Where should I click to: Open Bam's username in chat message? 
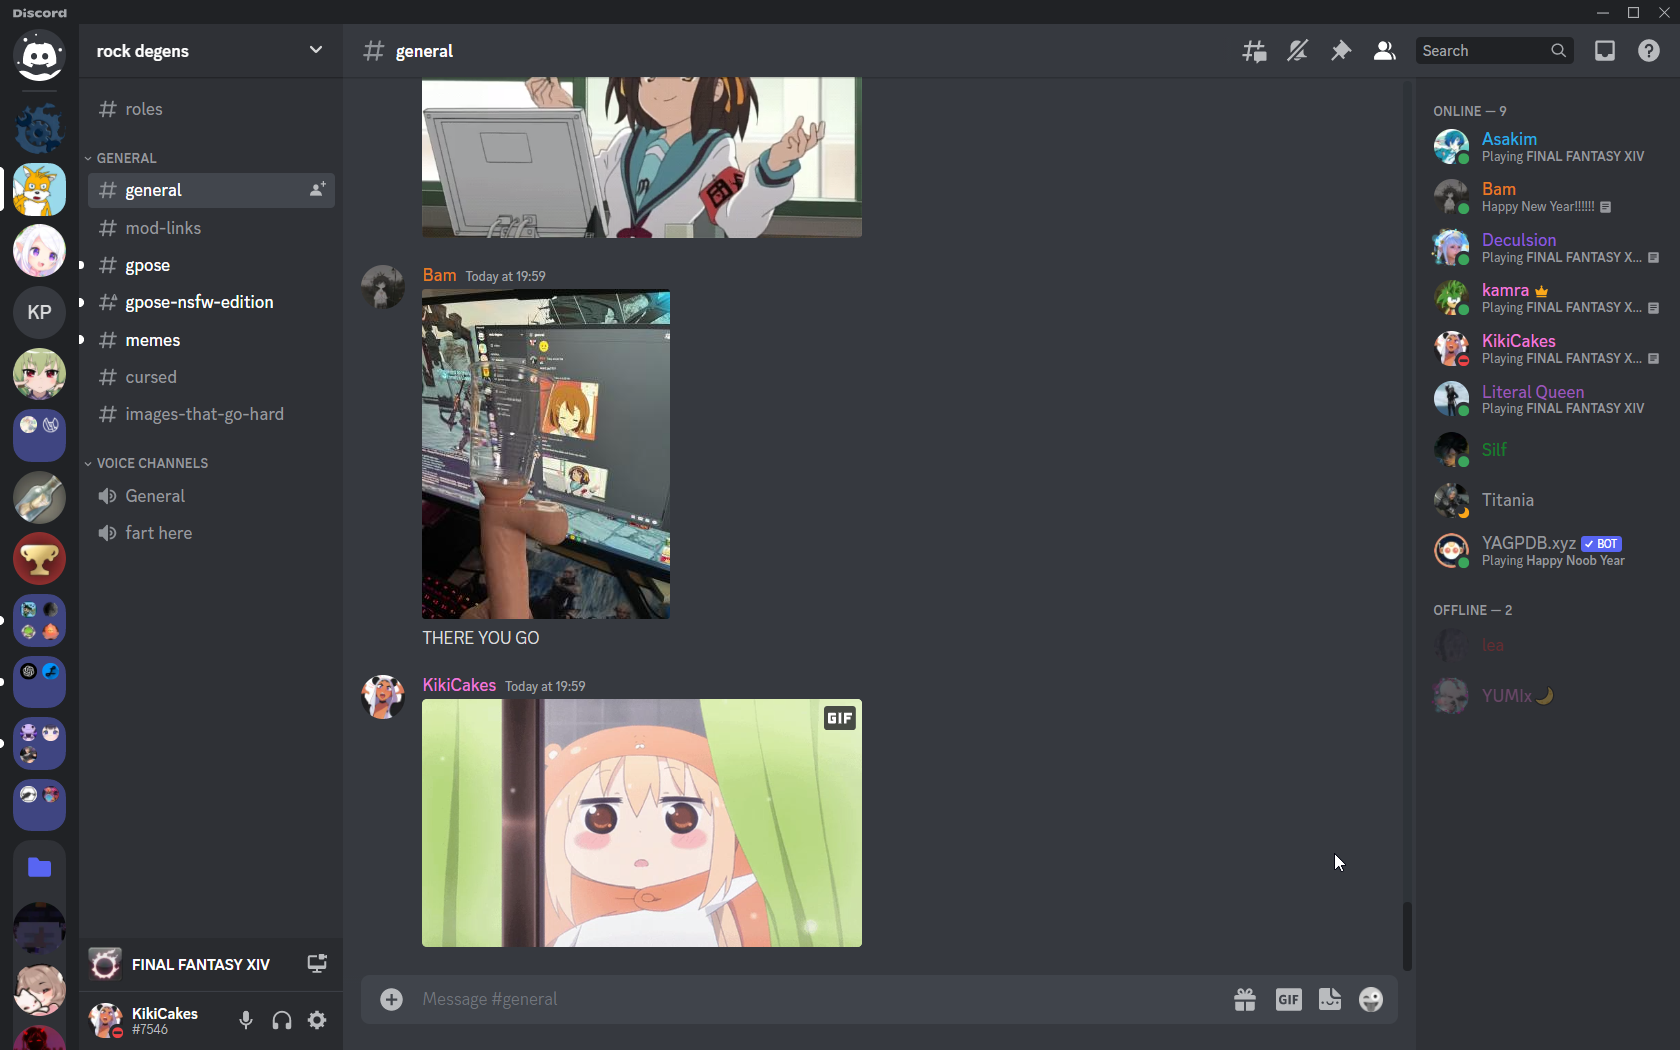[439, 275]
